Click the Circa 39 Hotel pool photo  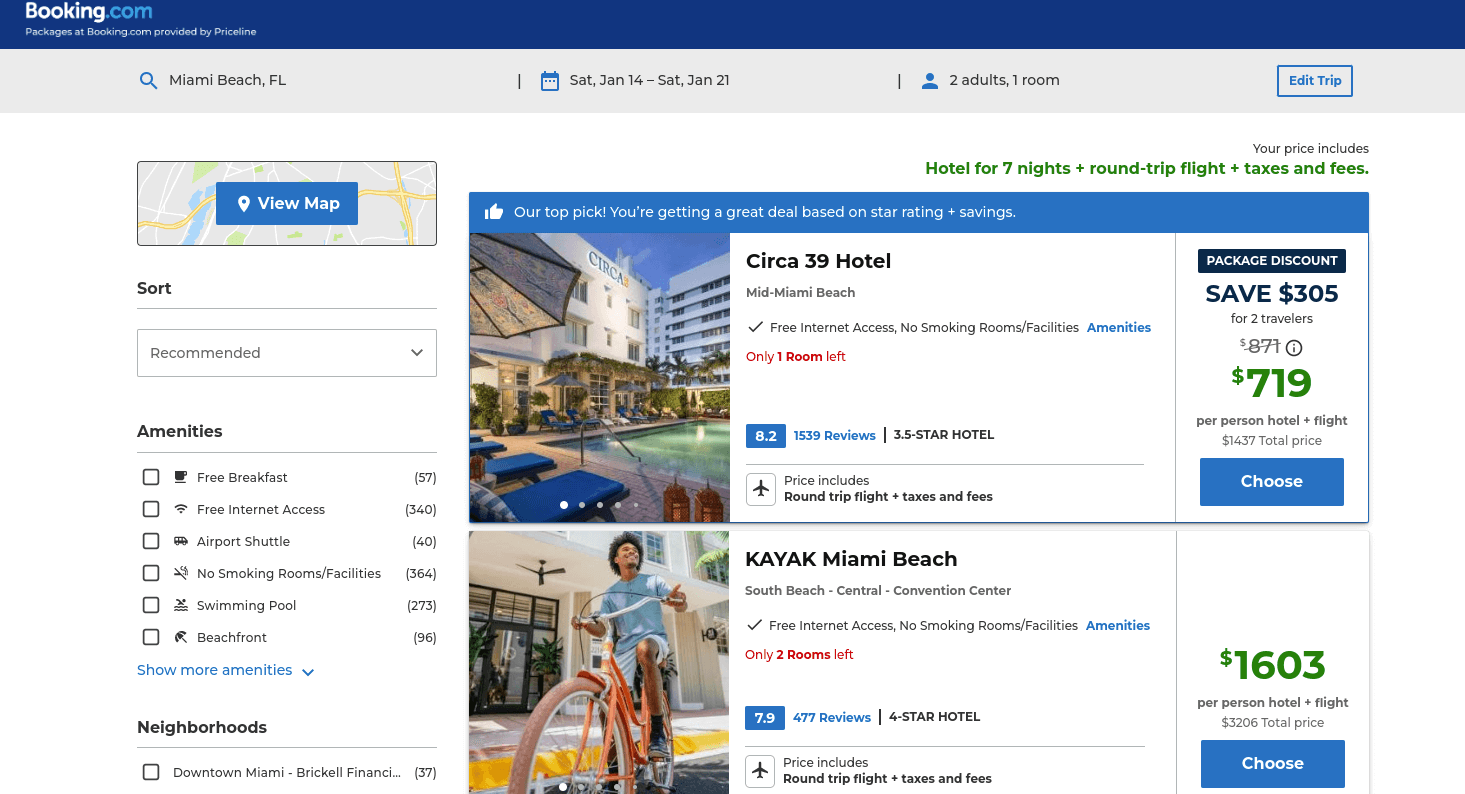600,378
